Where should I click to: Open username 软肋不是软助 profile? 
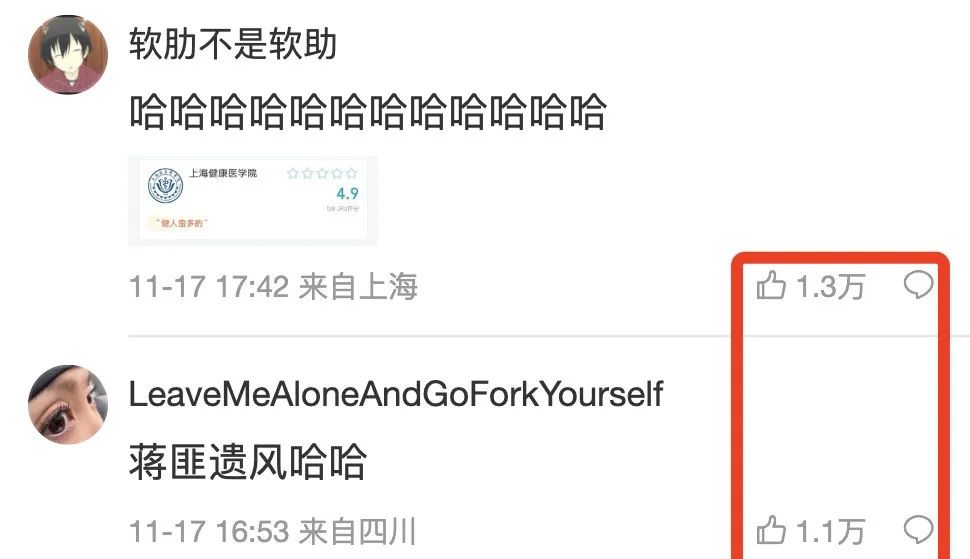(233, 44)
